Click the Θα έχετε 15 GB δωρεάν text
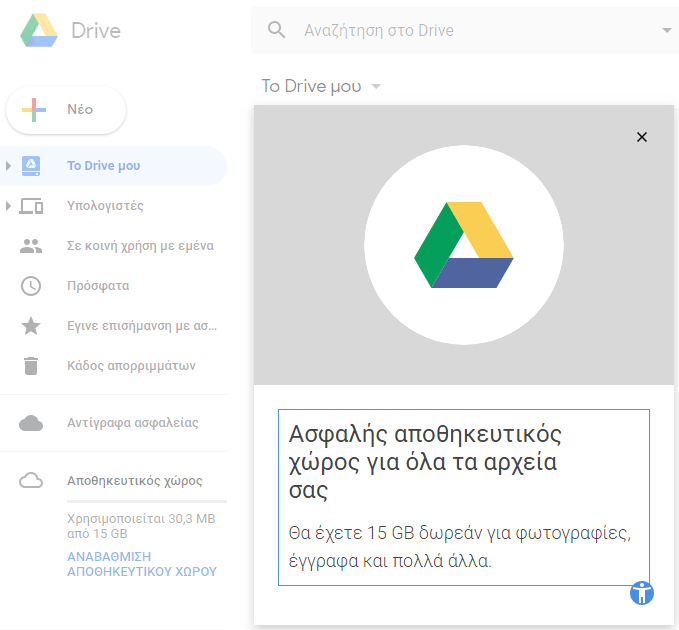The height and width of the screenshot is (630, 679). 460,547
